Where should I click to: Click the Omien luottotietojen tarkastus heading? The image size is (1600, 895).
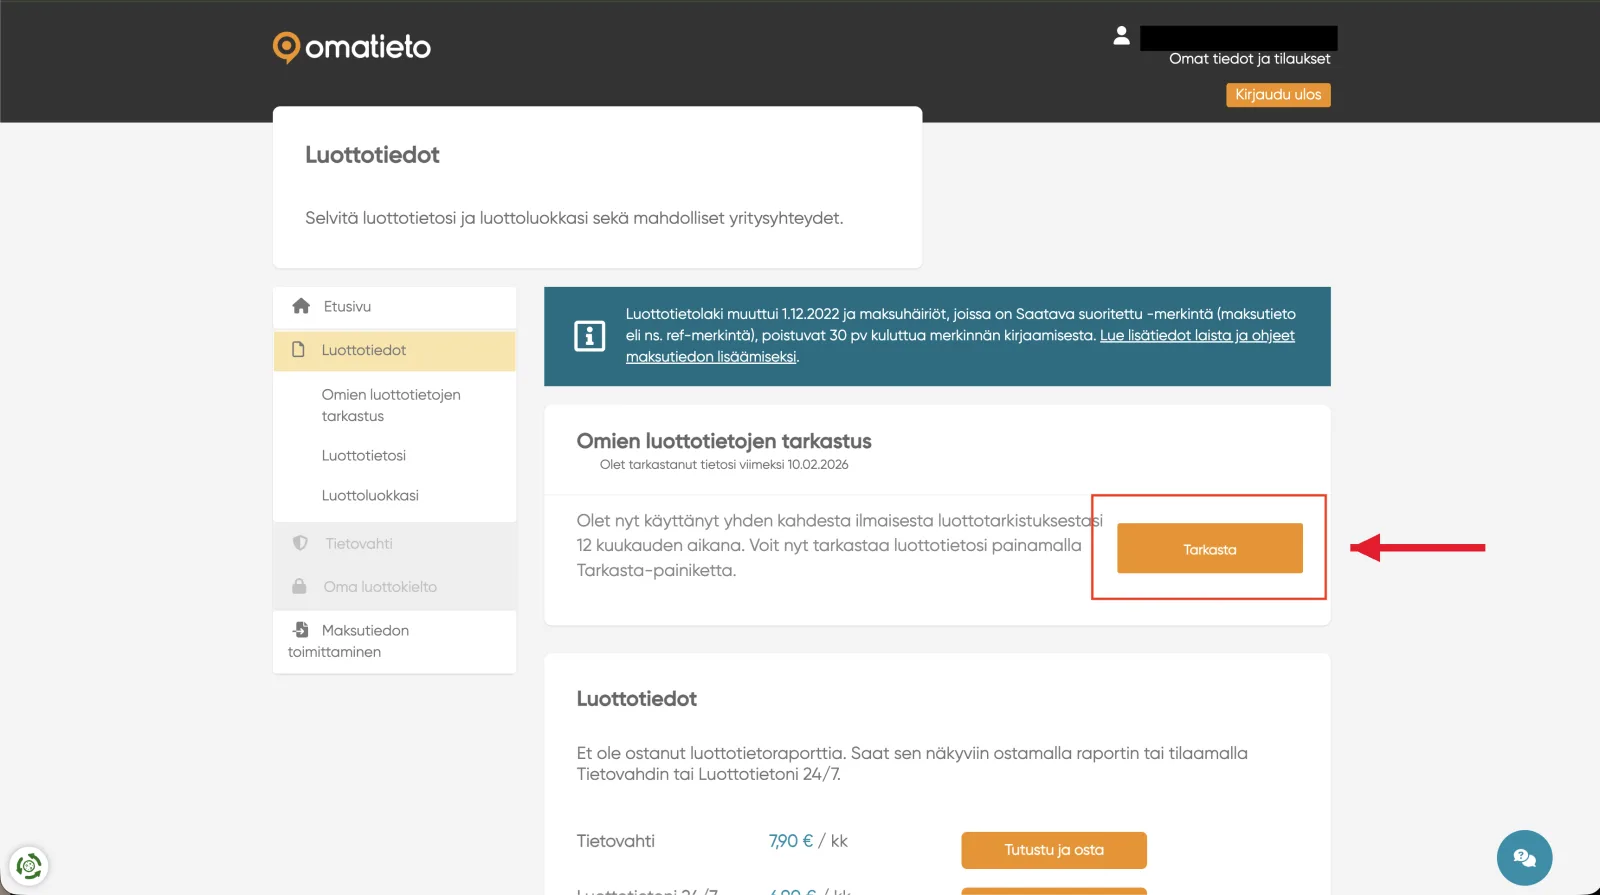724,441
